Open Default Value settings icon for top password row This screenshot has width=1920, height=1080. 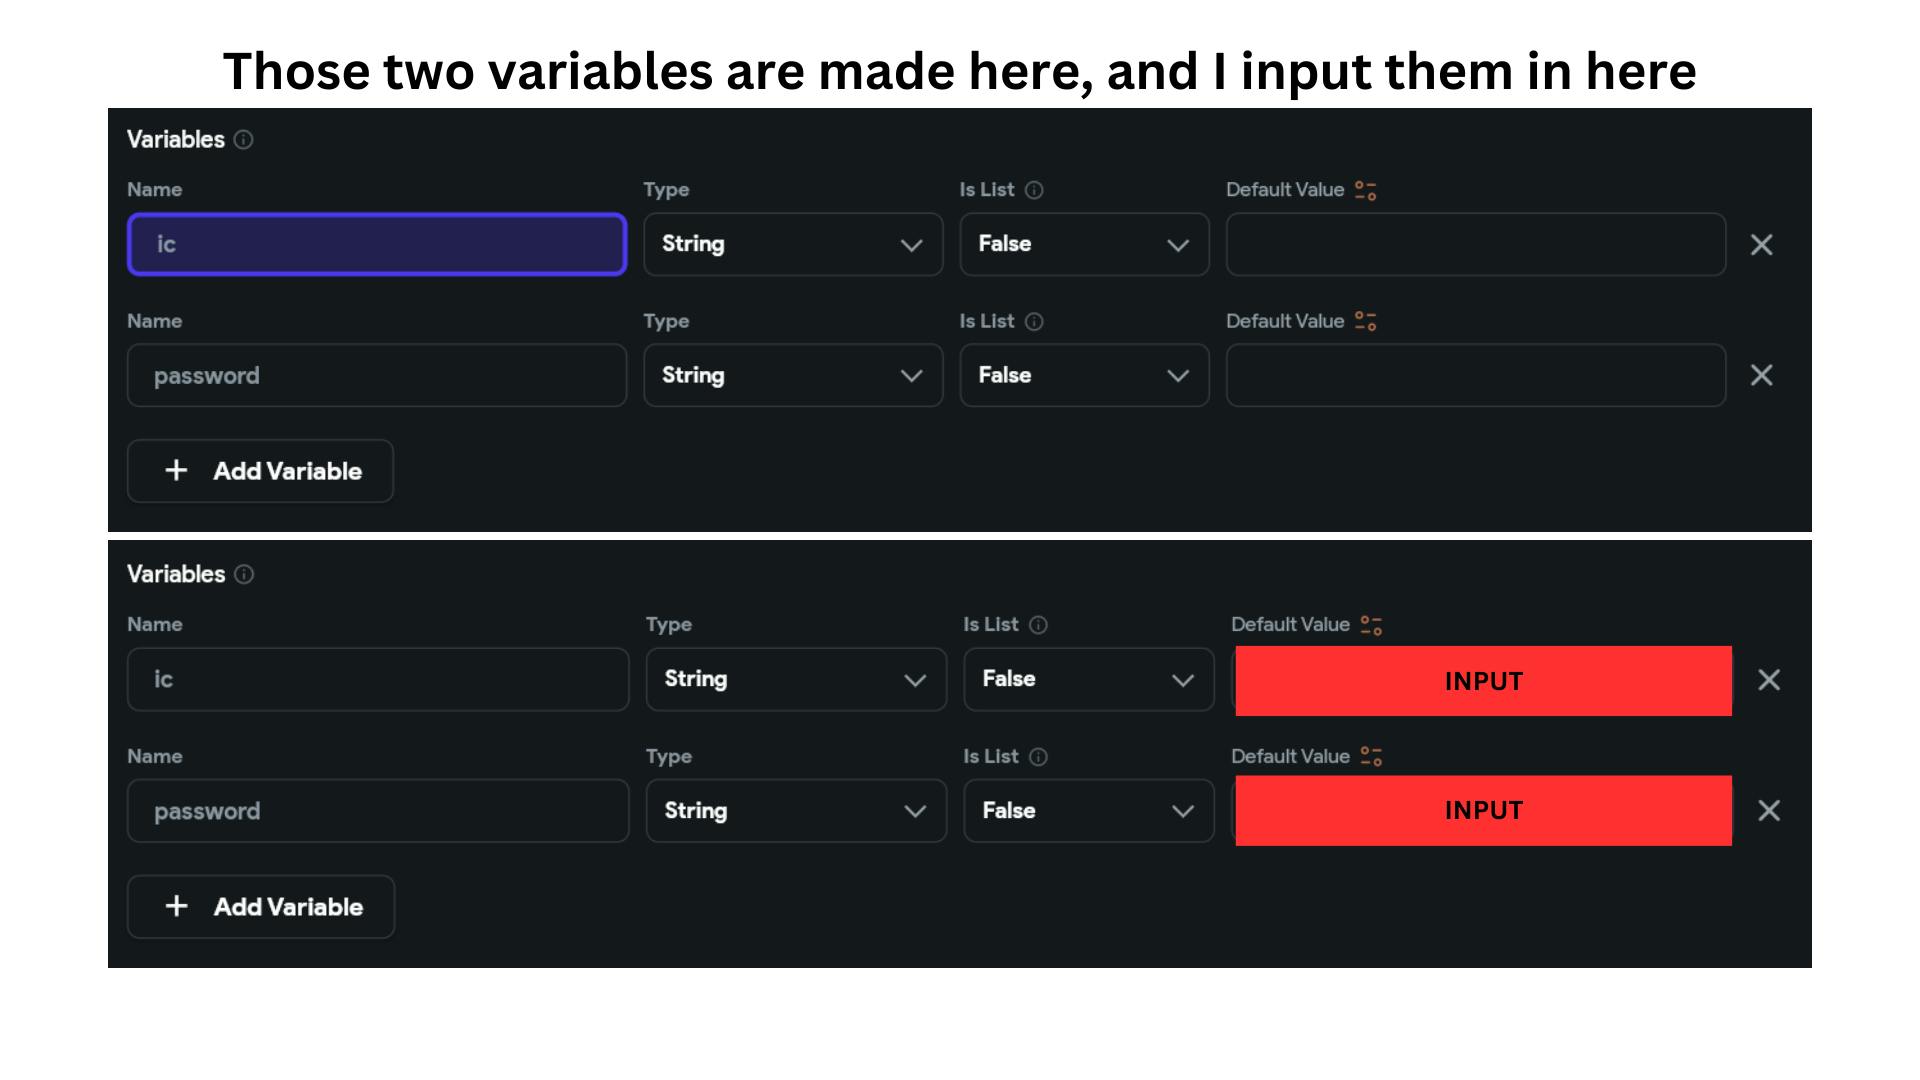pos(1366,321)
